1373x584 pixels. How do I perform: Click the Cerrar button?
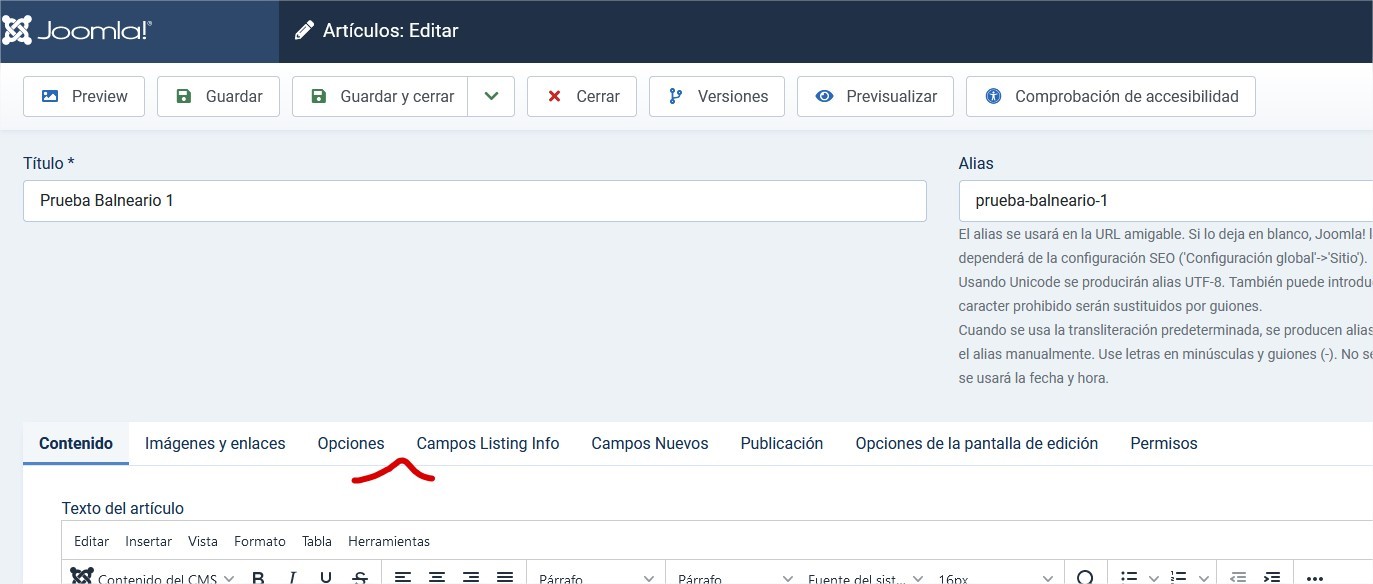(x=582, y=96)
